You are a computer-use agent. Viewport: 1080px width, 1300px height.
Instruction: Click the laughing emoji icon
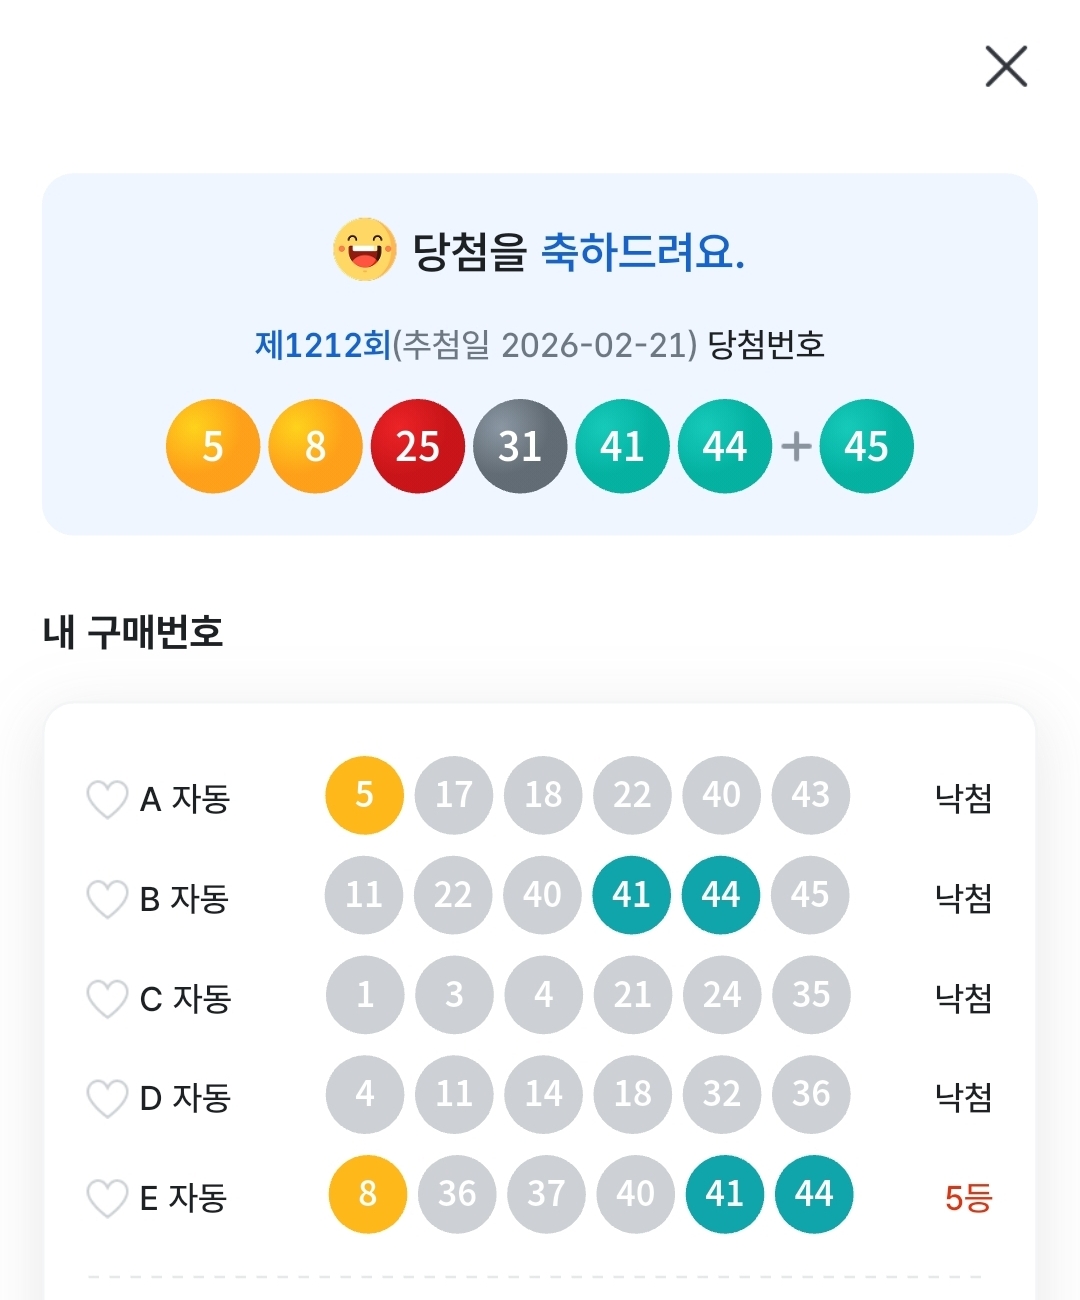click(x=364, y=250)
